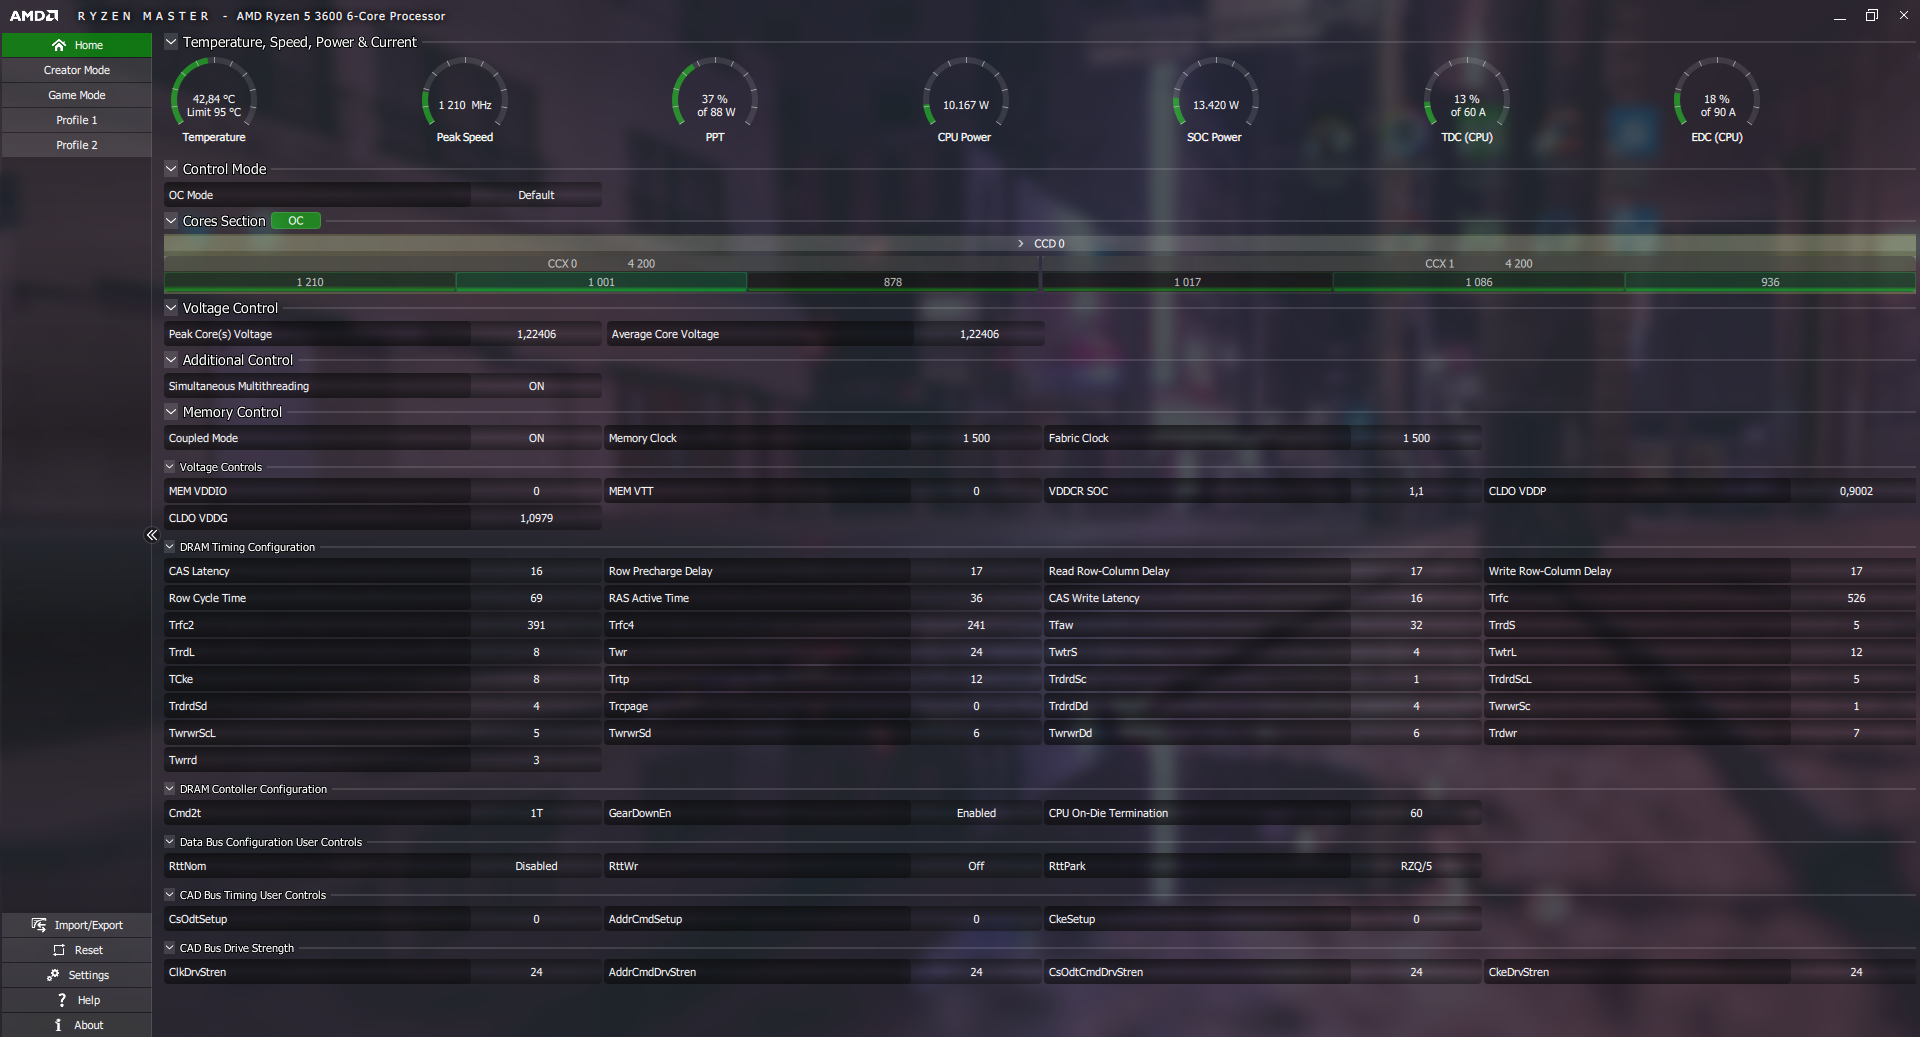This screenshot has height=1037, width=1920.
Task: Select core bar showing 1 210
Action: pyautogui.click(x=310, y=282)
